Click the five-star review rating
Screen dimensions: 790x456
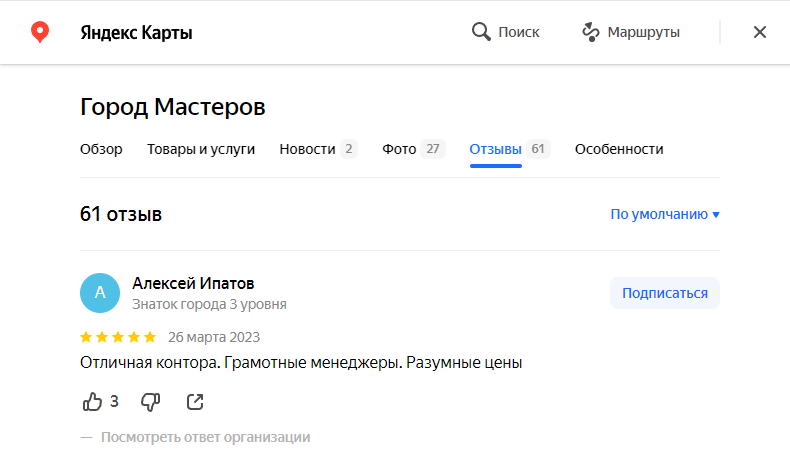(x=118, y=337)
